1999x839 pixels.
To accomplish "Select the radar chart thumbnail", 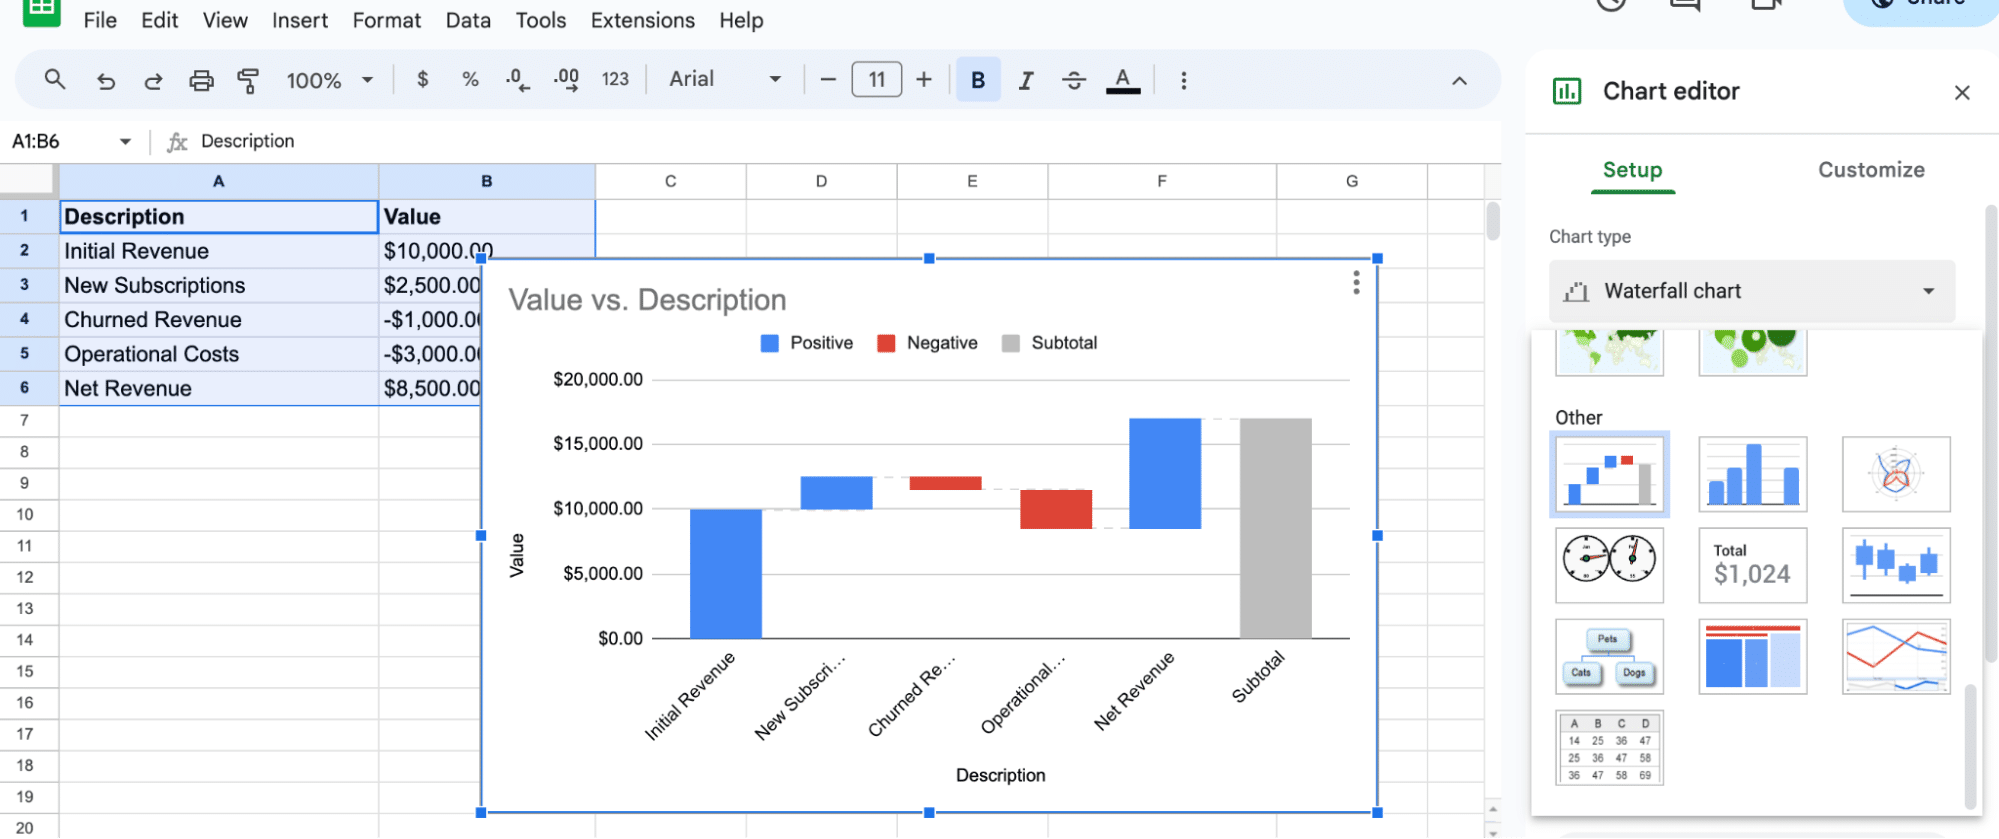I will [x=1896, y=474].
